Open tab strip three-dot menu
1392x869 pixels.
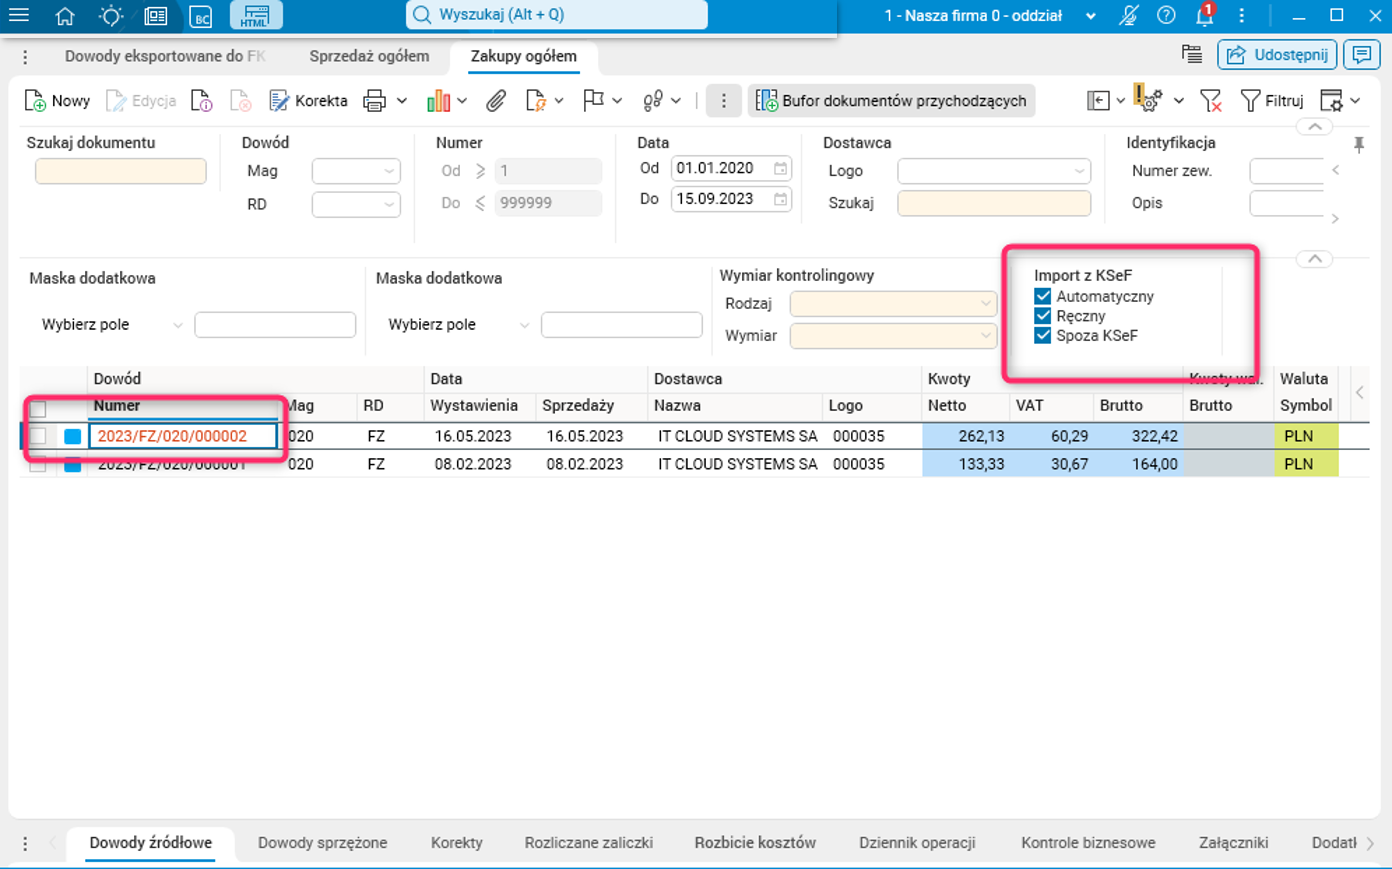[25, 57]
